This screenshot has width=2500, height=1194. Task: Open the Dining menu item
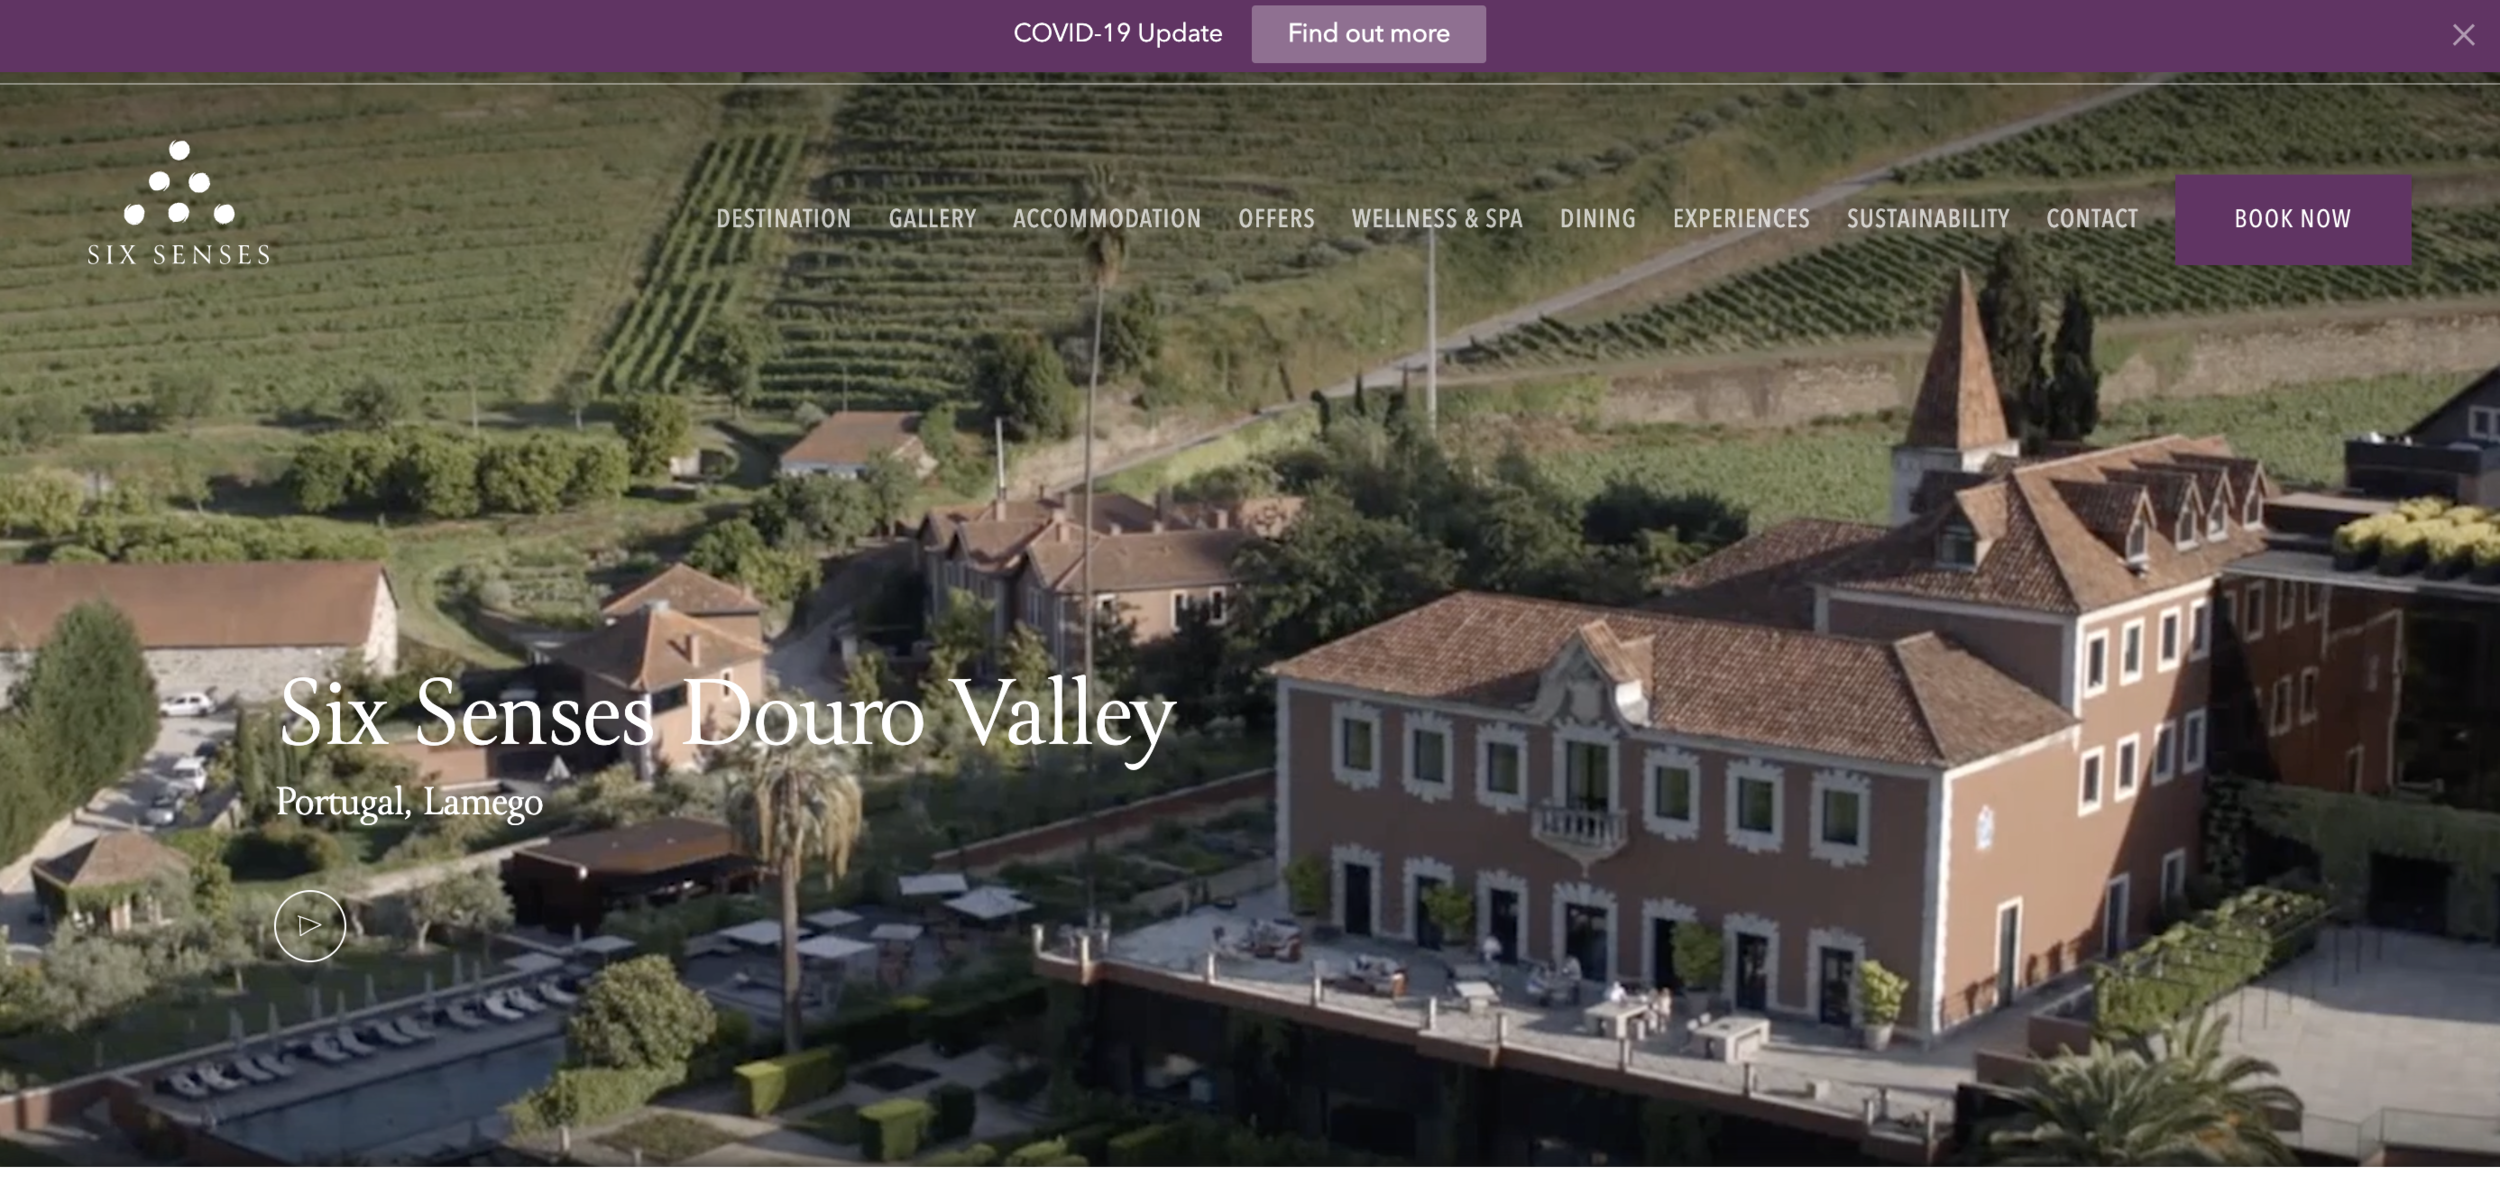point(1598,219)
